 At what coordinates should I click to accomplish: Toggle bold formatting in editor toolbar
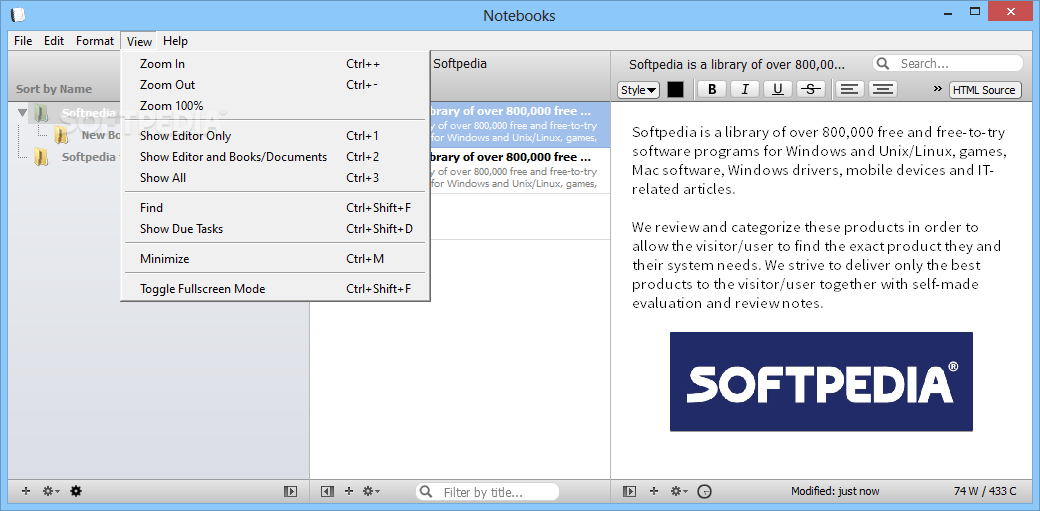tap(712, 90)
